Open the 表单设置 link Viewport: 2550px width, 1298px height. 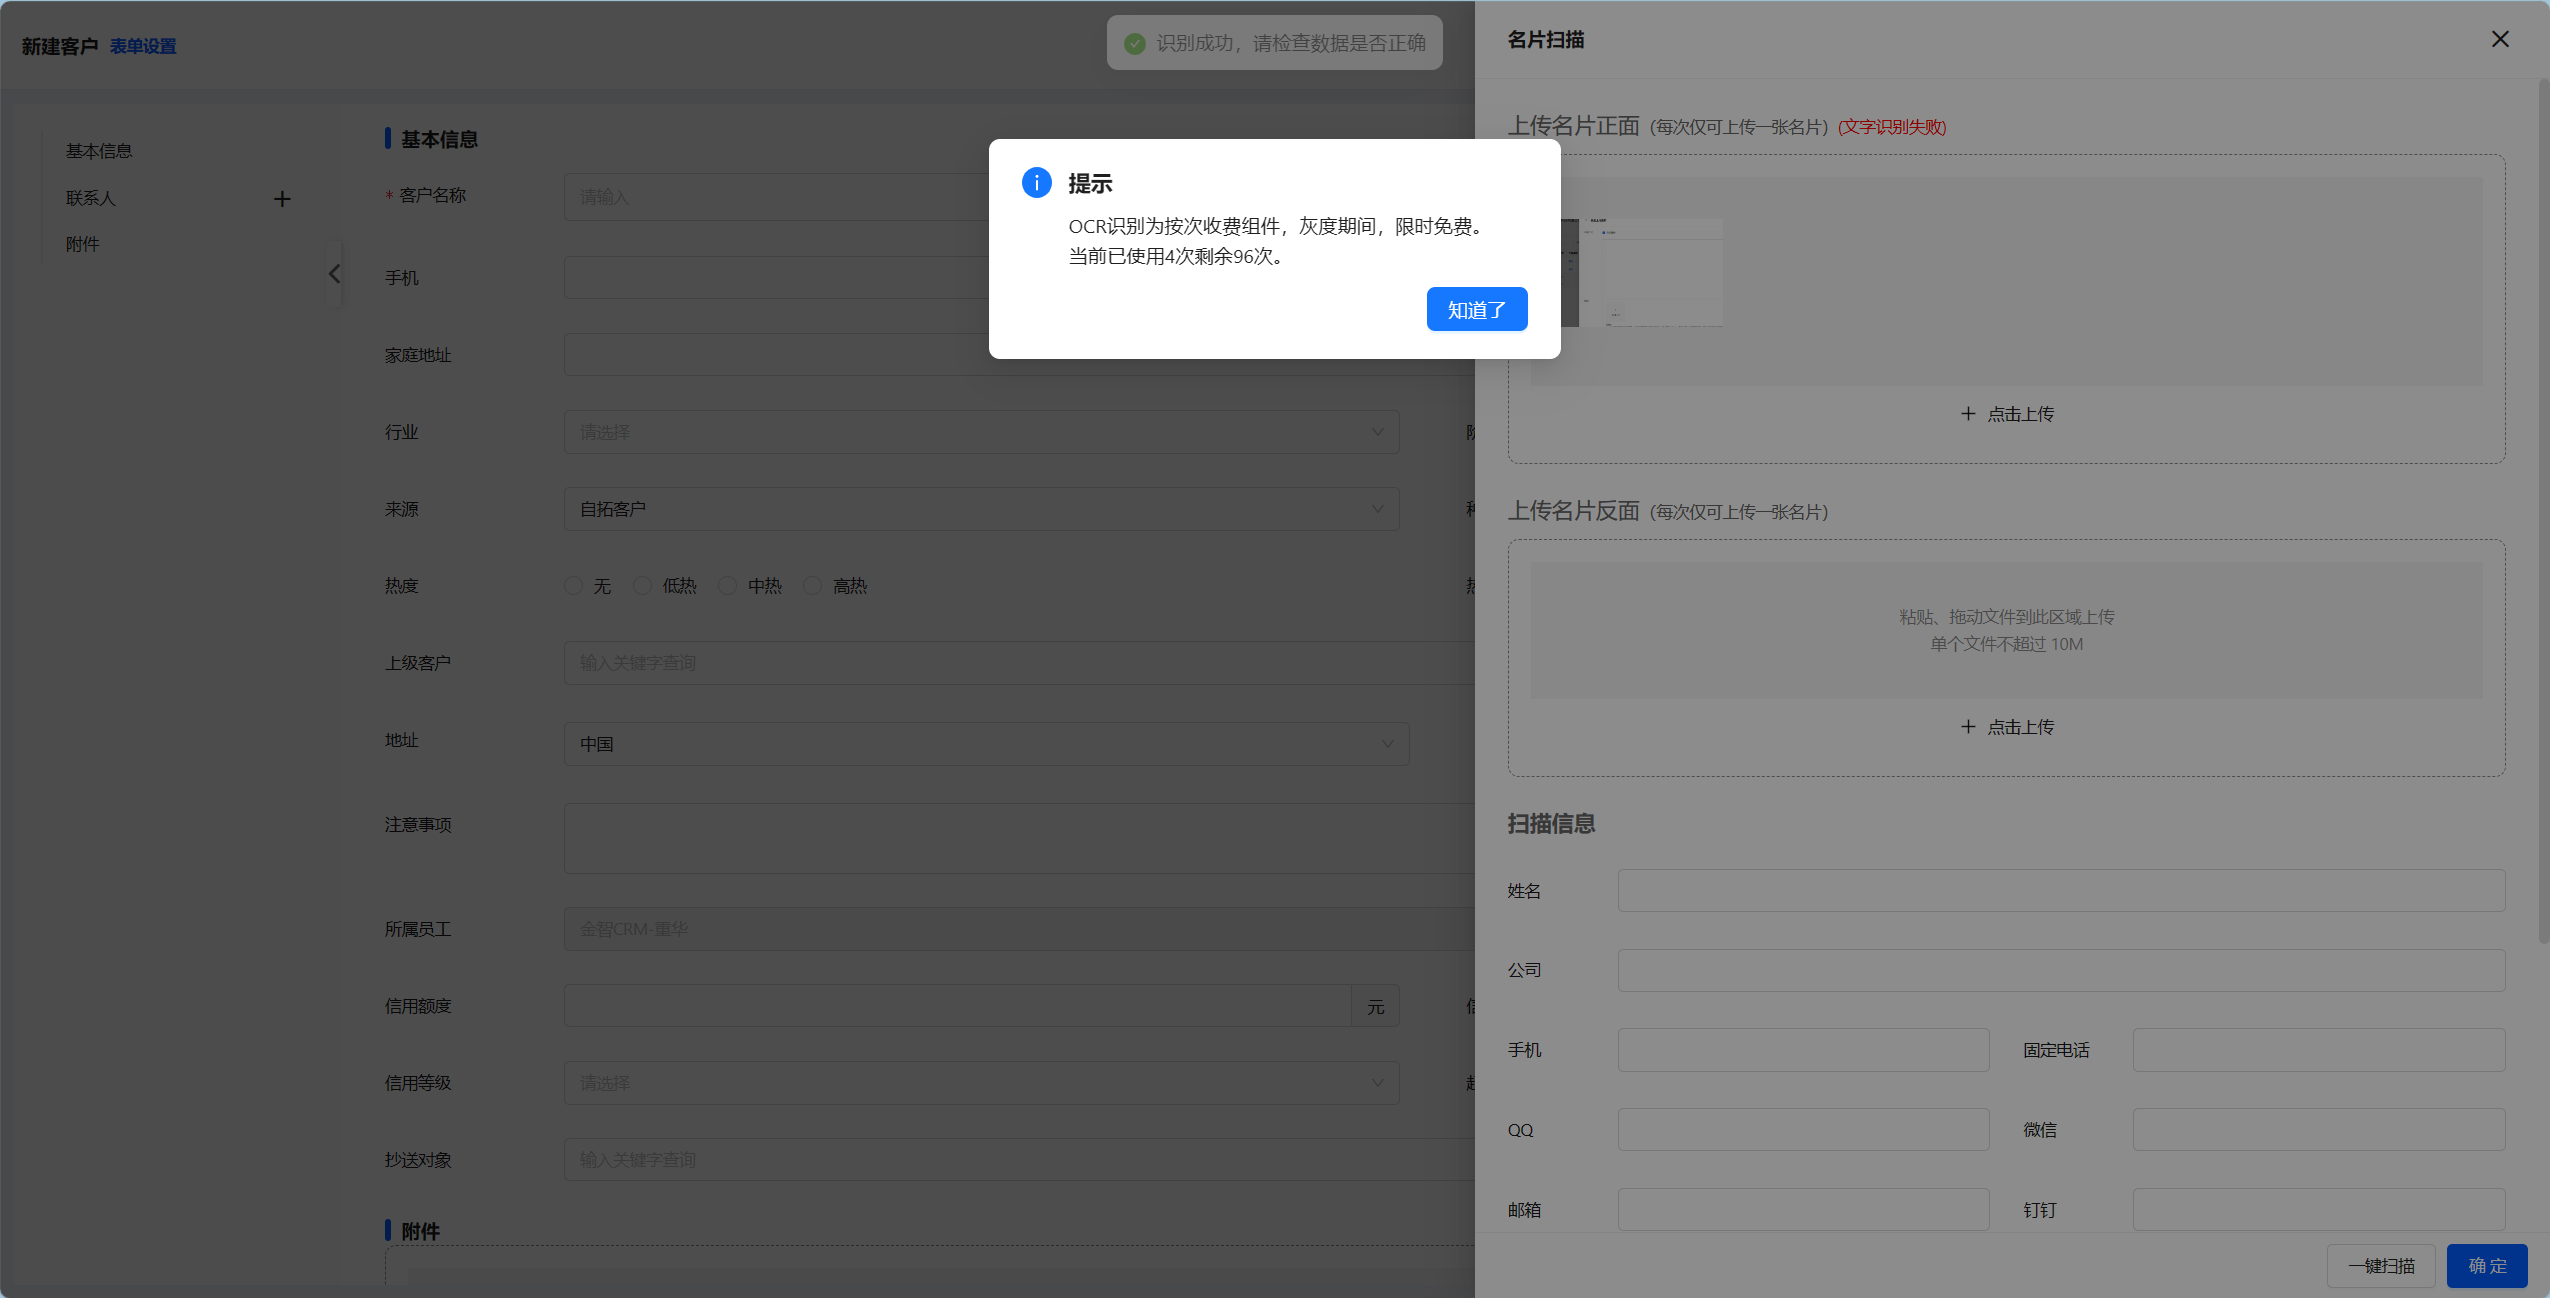click(143, 46)
